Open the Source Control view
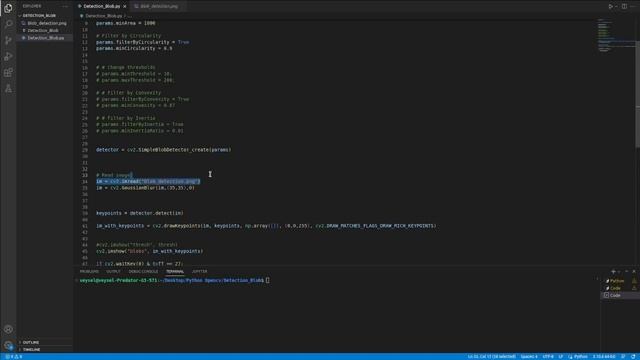The height and width of the screenshot is (360, 640). tap(8, 40)
